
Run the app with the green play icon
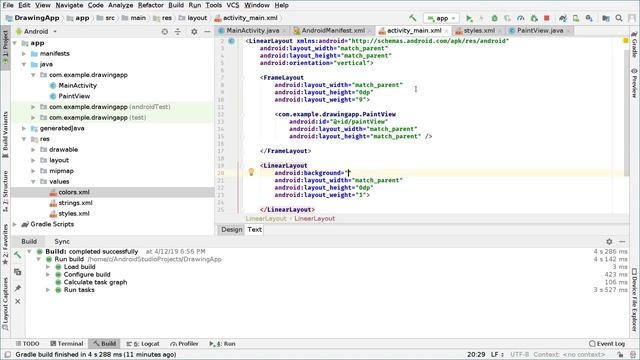pyautogui.click(x=469, y=18)
